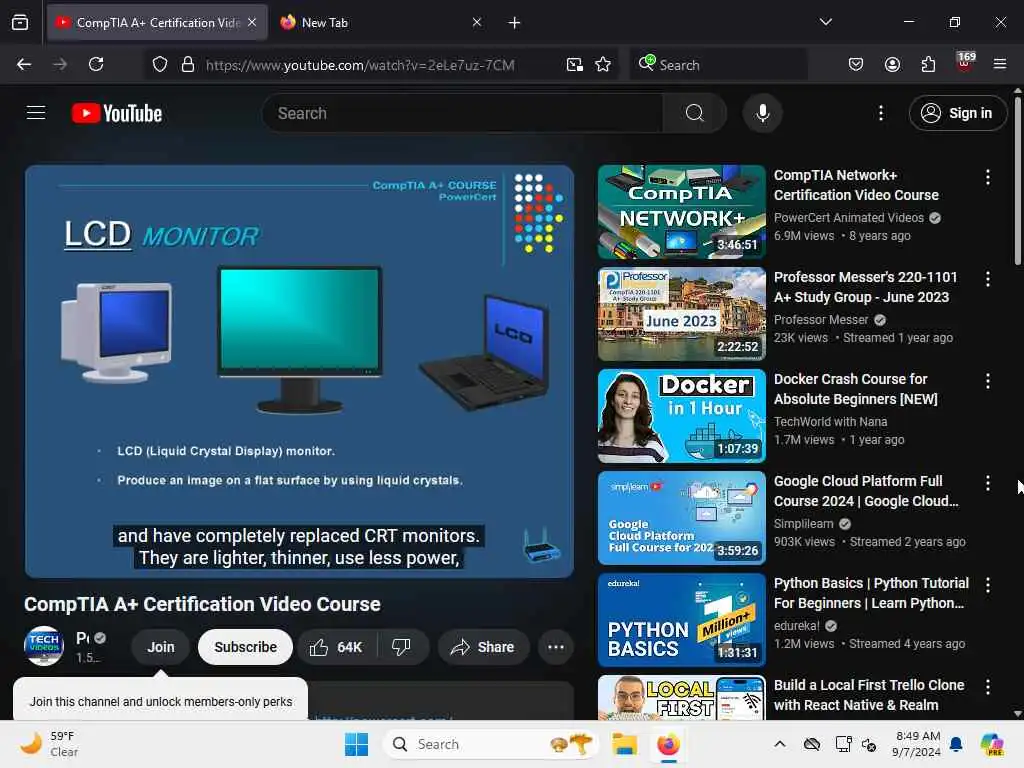Open Firefox from the taskbar

[668, 744]
